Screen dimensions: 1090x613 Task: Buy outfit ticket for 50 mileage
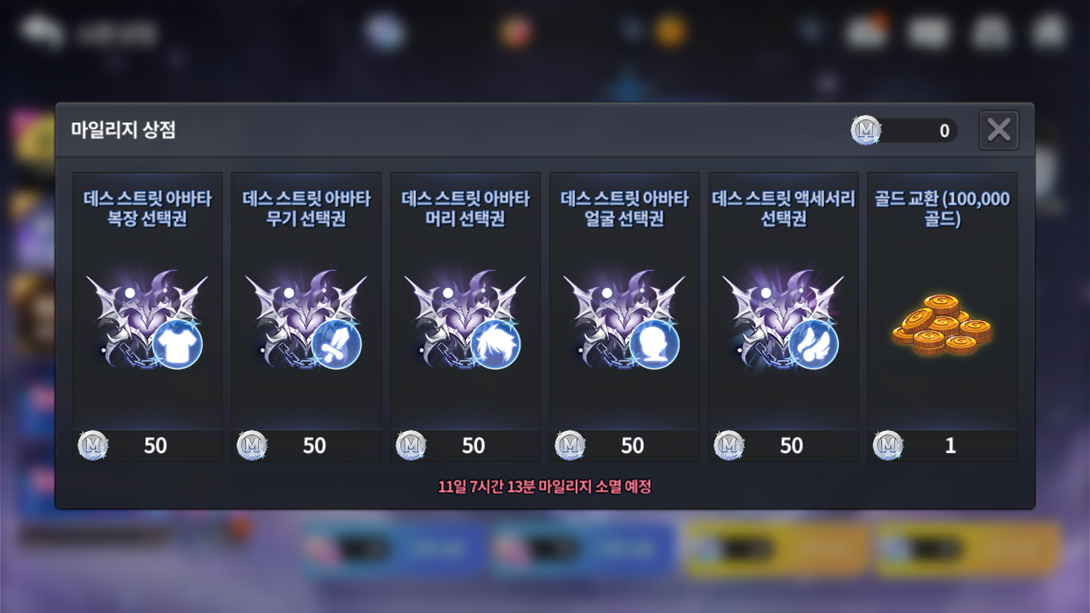pyautogui.click(x=147, y=445)
